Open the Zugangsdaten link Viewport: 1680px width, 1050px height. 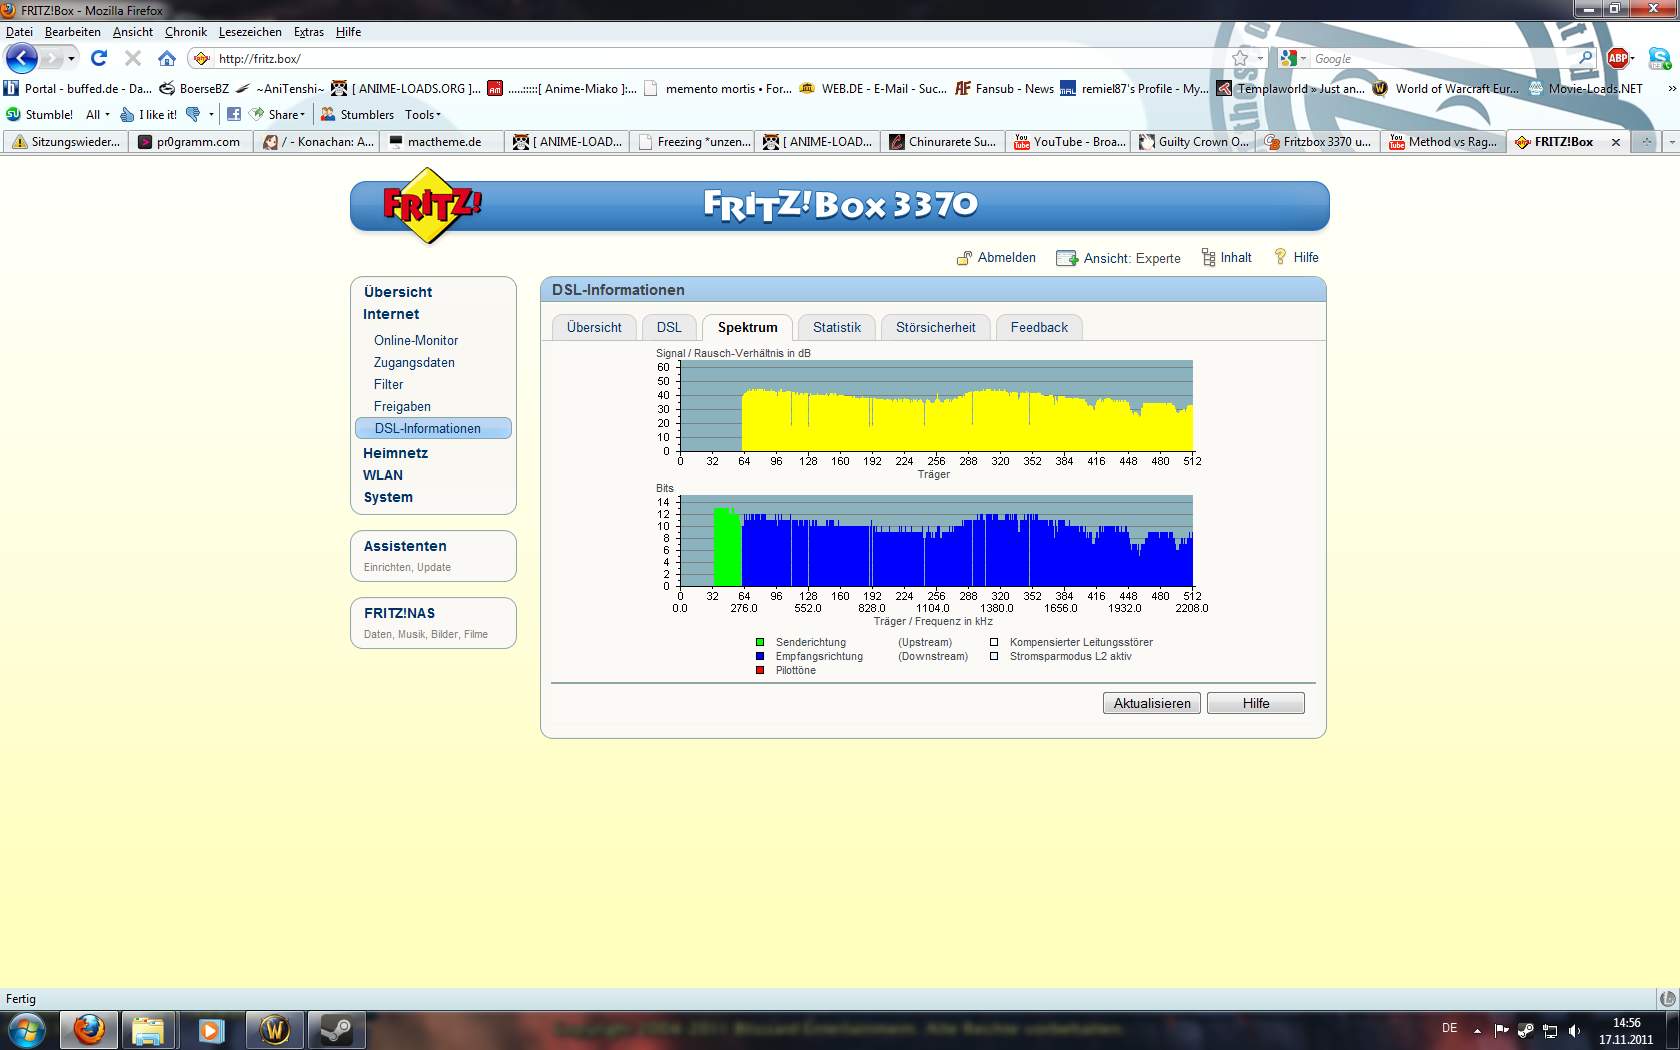tap(414, 362)
